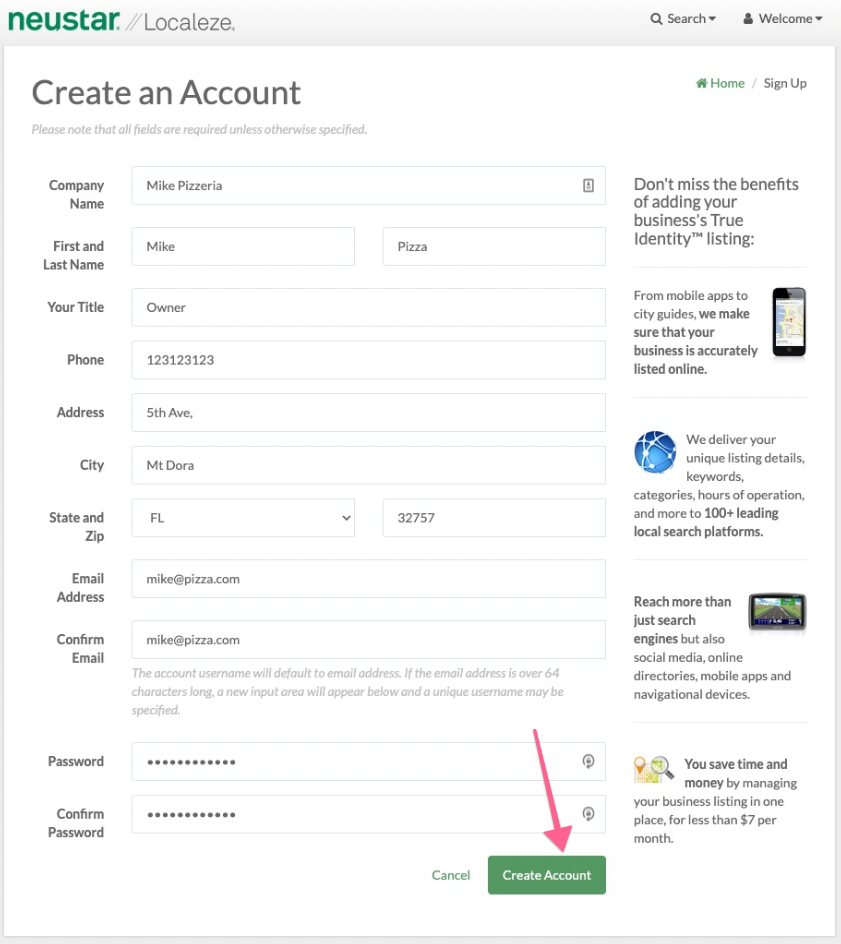841x944 pixels.
Task: Click the blue globe network icon
Action: (655, 452)
